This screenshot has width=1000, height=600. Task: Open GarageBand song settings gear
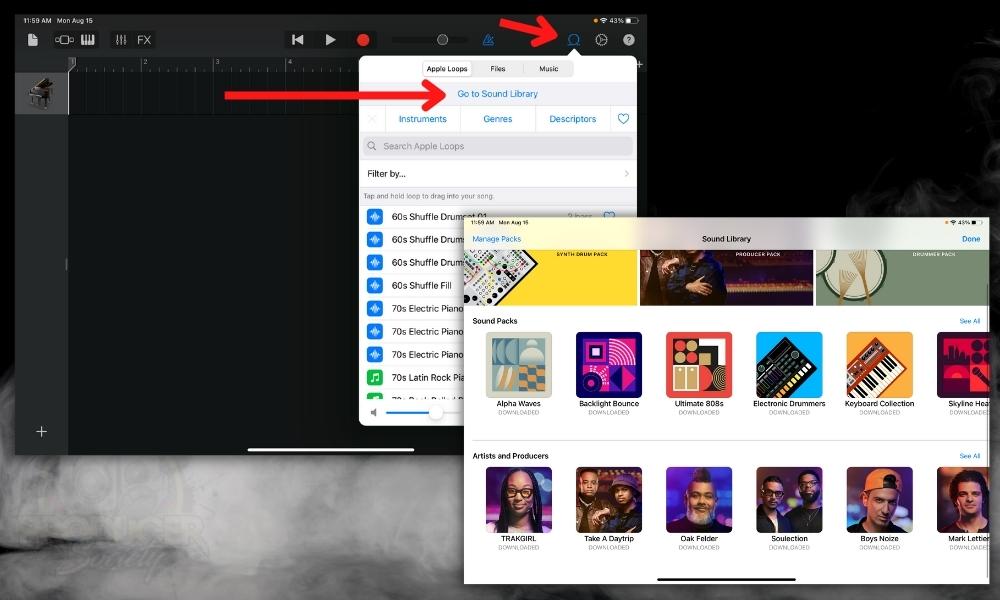point(602,39)
